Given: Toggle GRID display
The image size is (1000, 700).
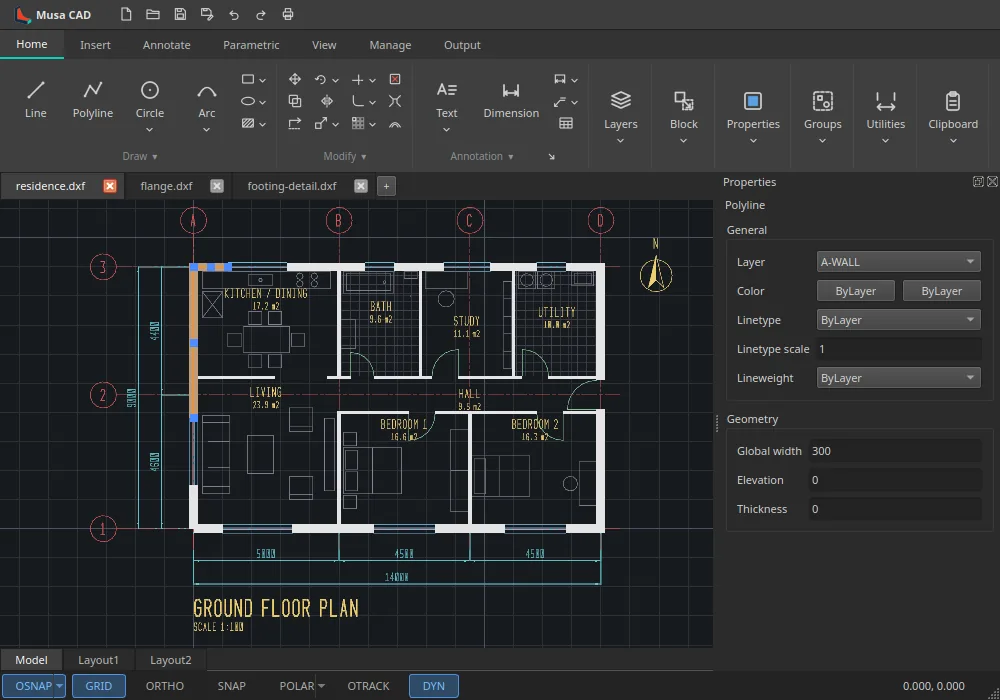Looking at the screenshot, I should coord(99,686).
